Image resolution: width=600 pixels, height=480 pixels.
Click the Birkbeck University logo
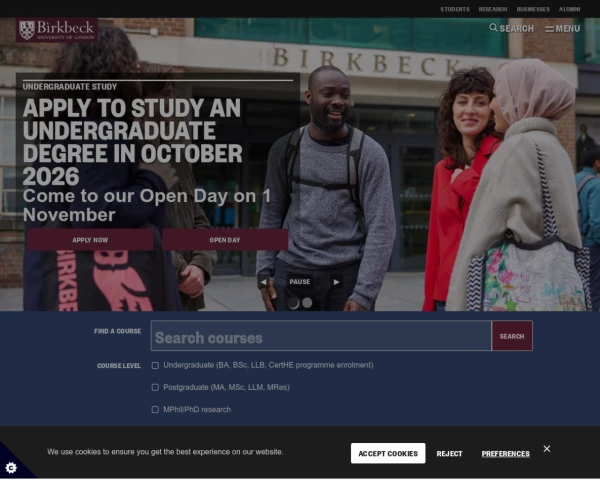[x=57, y=30]
